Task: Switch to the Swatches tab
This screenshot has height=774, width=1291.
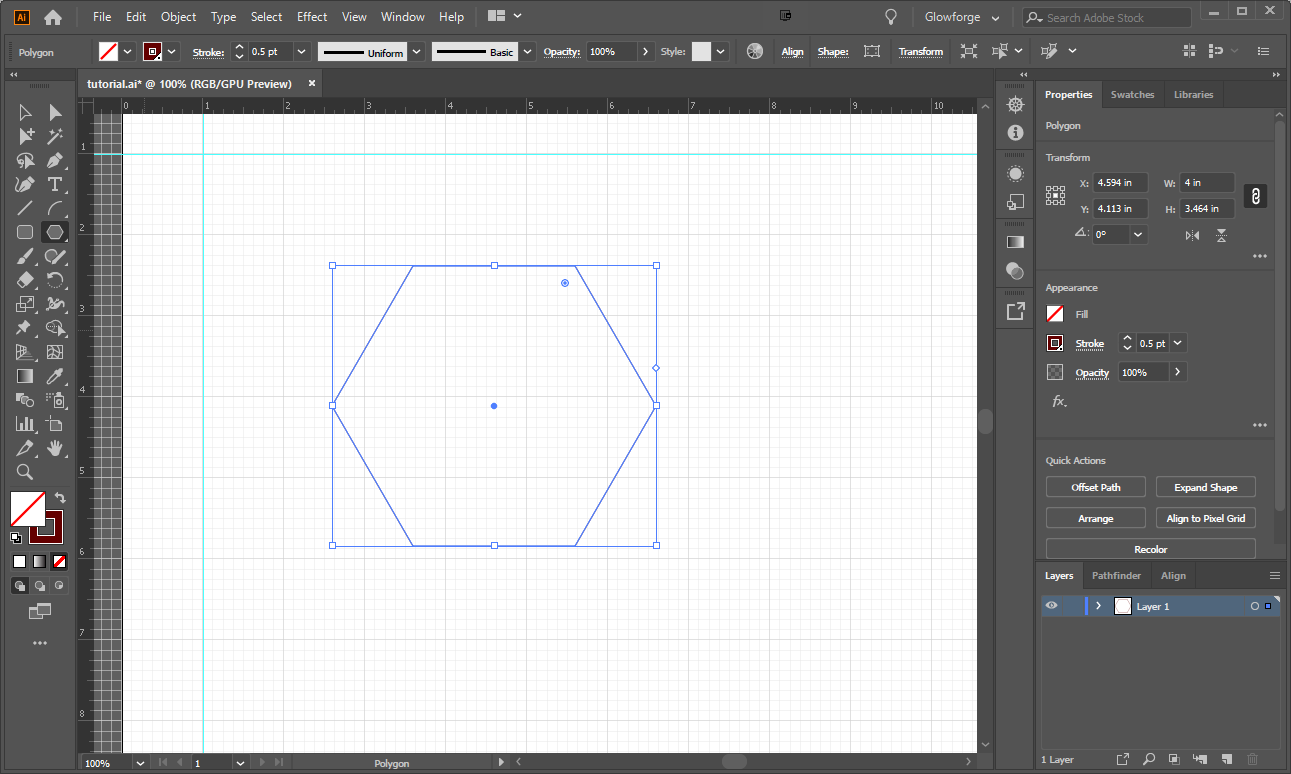Action: (x=1132, y=94)
